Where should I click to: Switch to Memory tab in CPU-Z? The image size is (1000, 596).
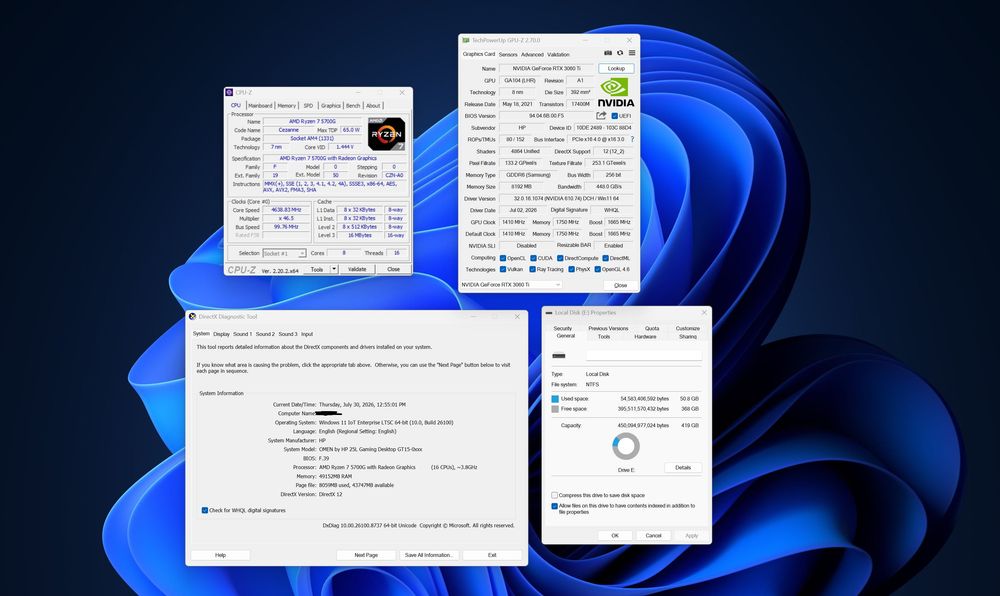pyautogui.click(x=286, y=105)
